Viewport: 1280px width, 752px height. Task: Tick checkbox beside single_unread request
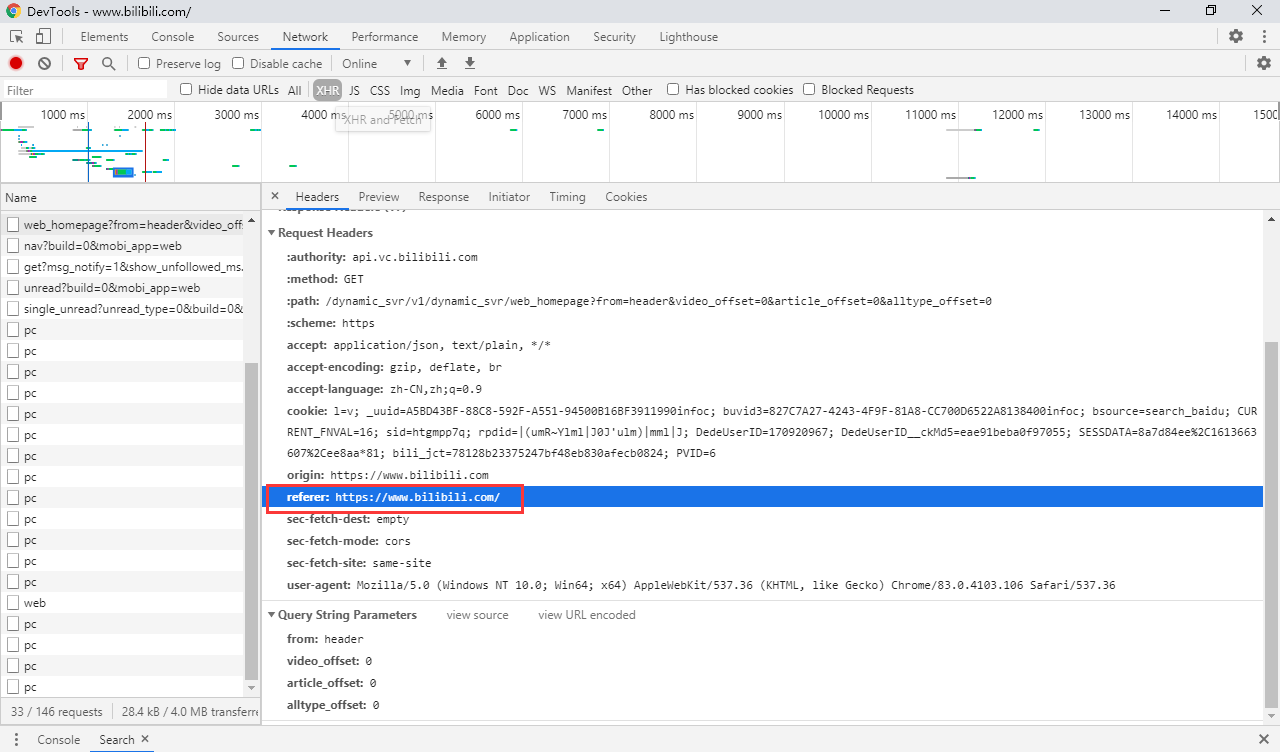click(x=13, y=309)
